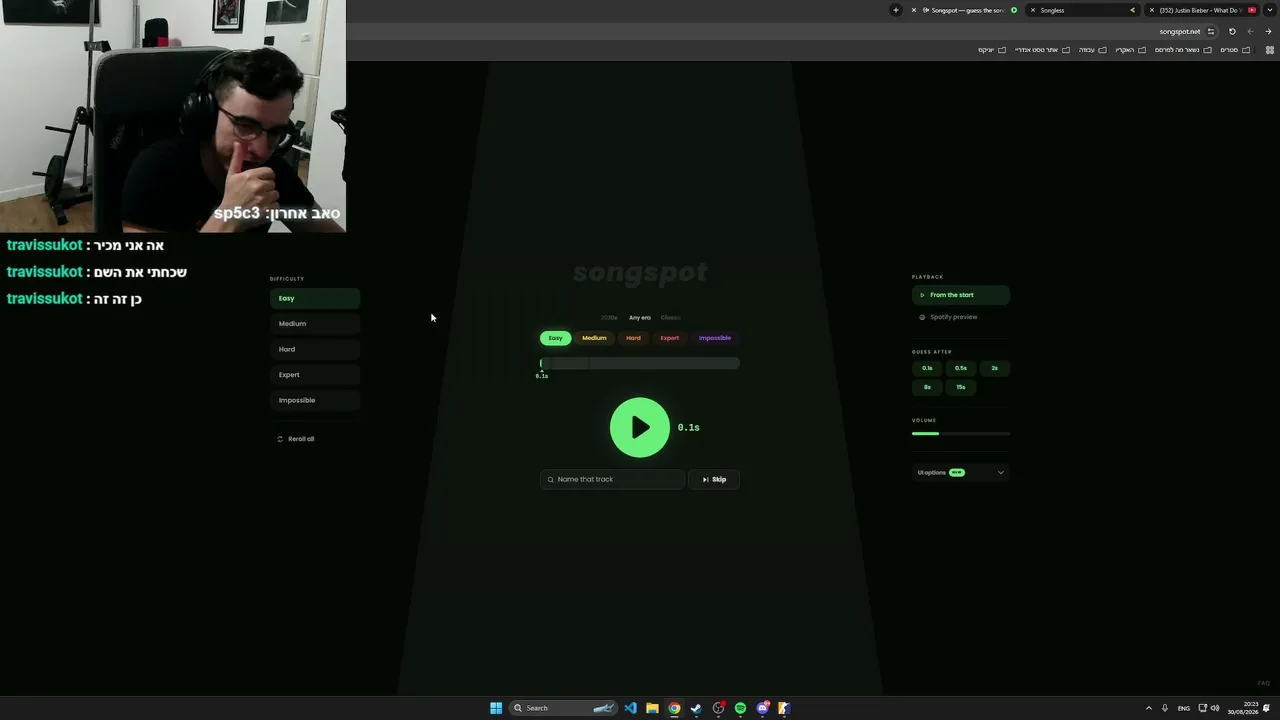Open File Explorer from the taskbar

point(652,708)
